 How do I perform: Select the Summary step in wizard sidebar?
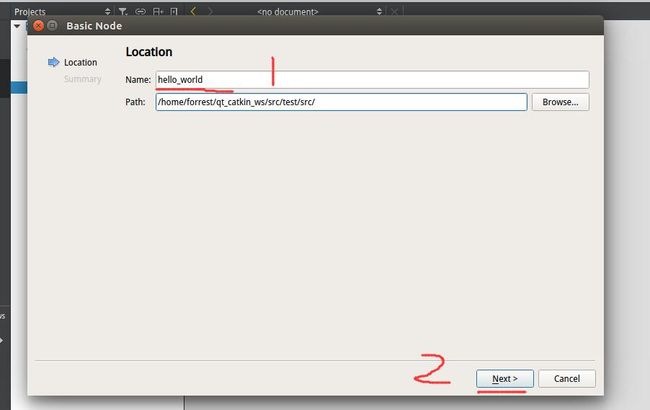[x=82, y=79]
